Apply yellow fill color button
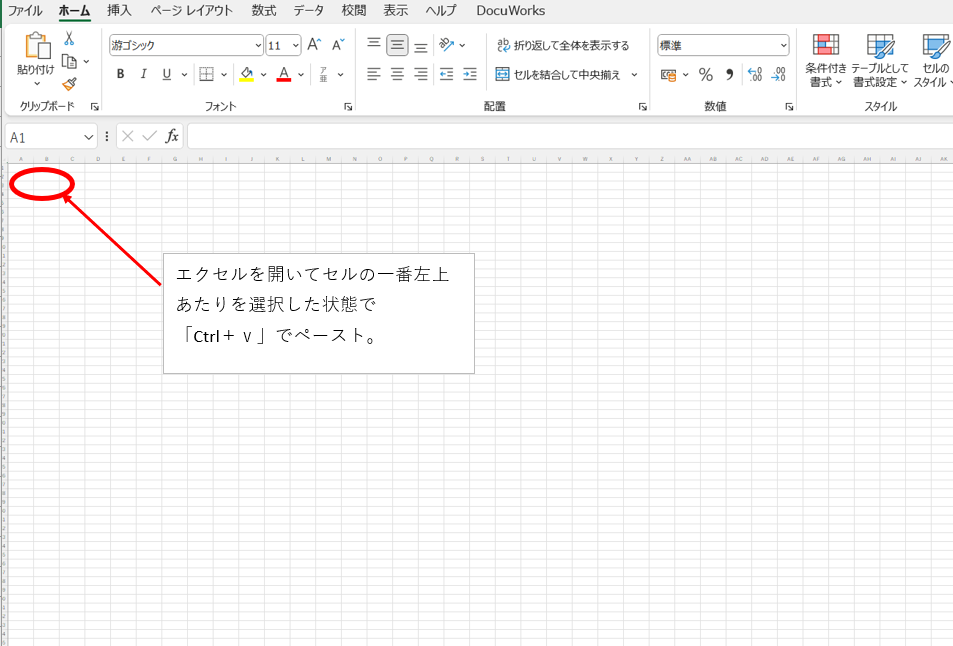The image size is (953, 646). click(246, 74)
